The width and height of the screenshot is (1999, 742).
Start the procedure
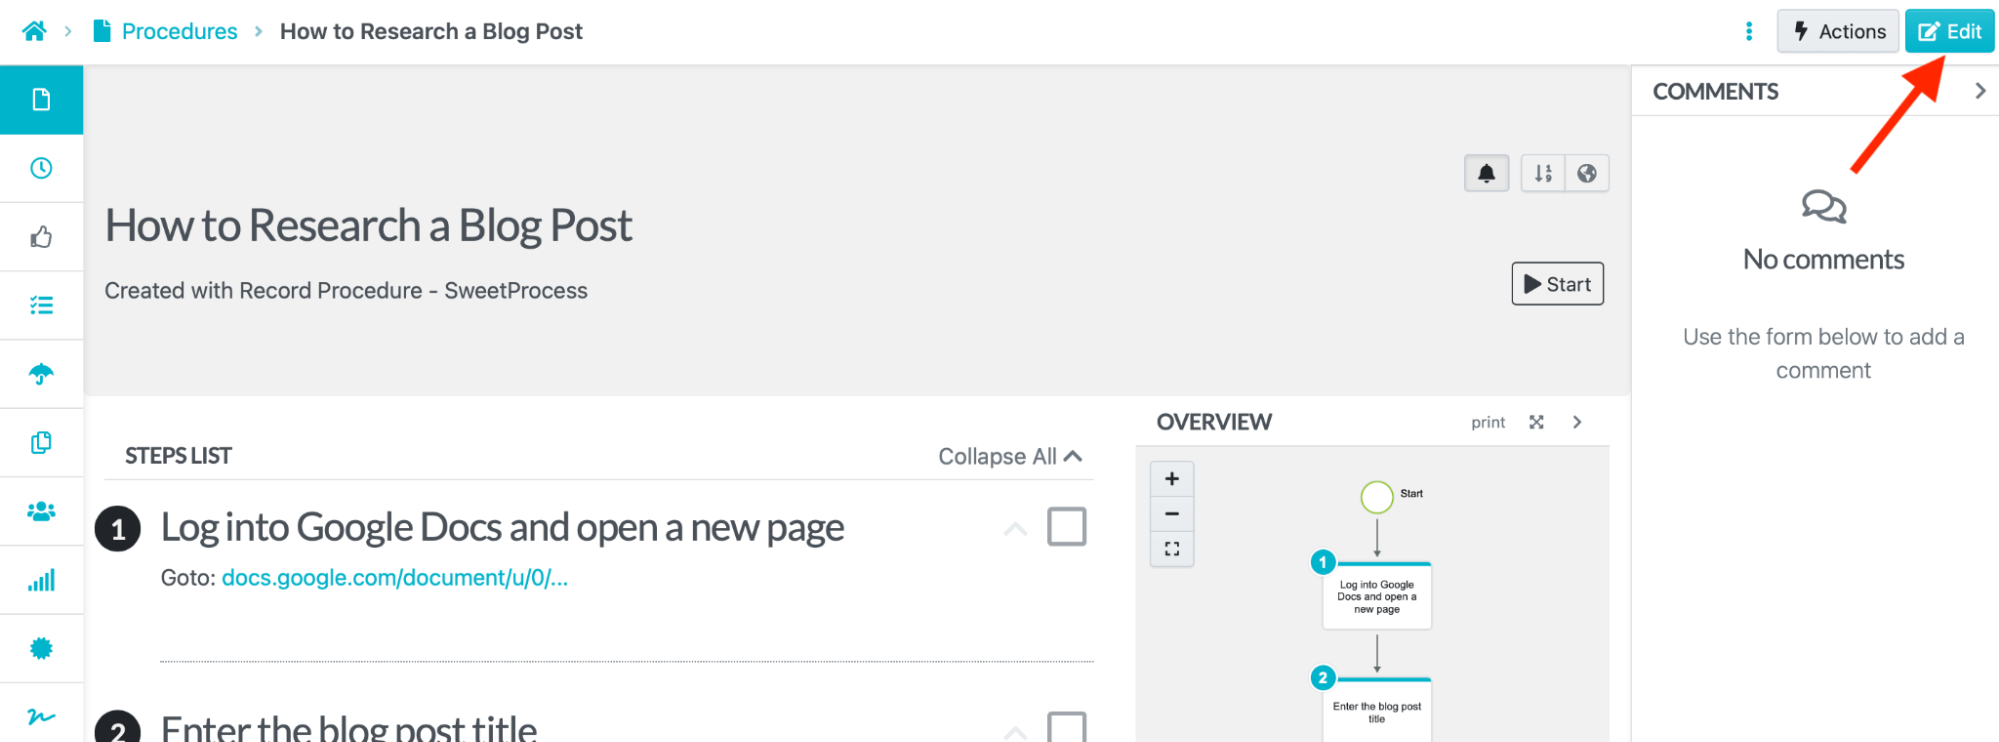coord(1557,284)
